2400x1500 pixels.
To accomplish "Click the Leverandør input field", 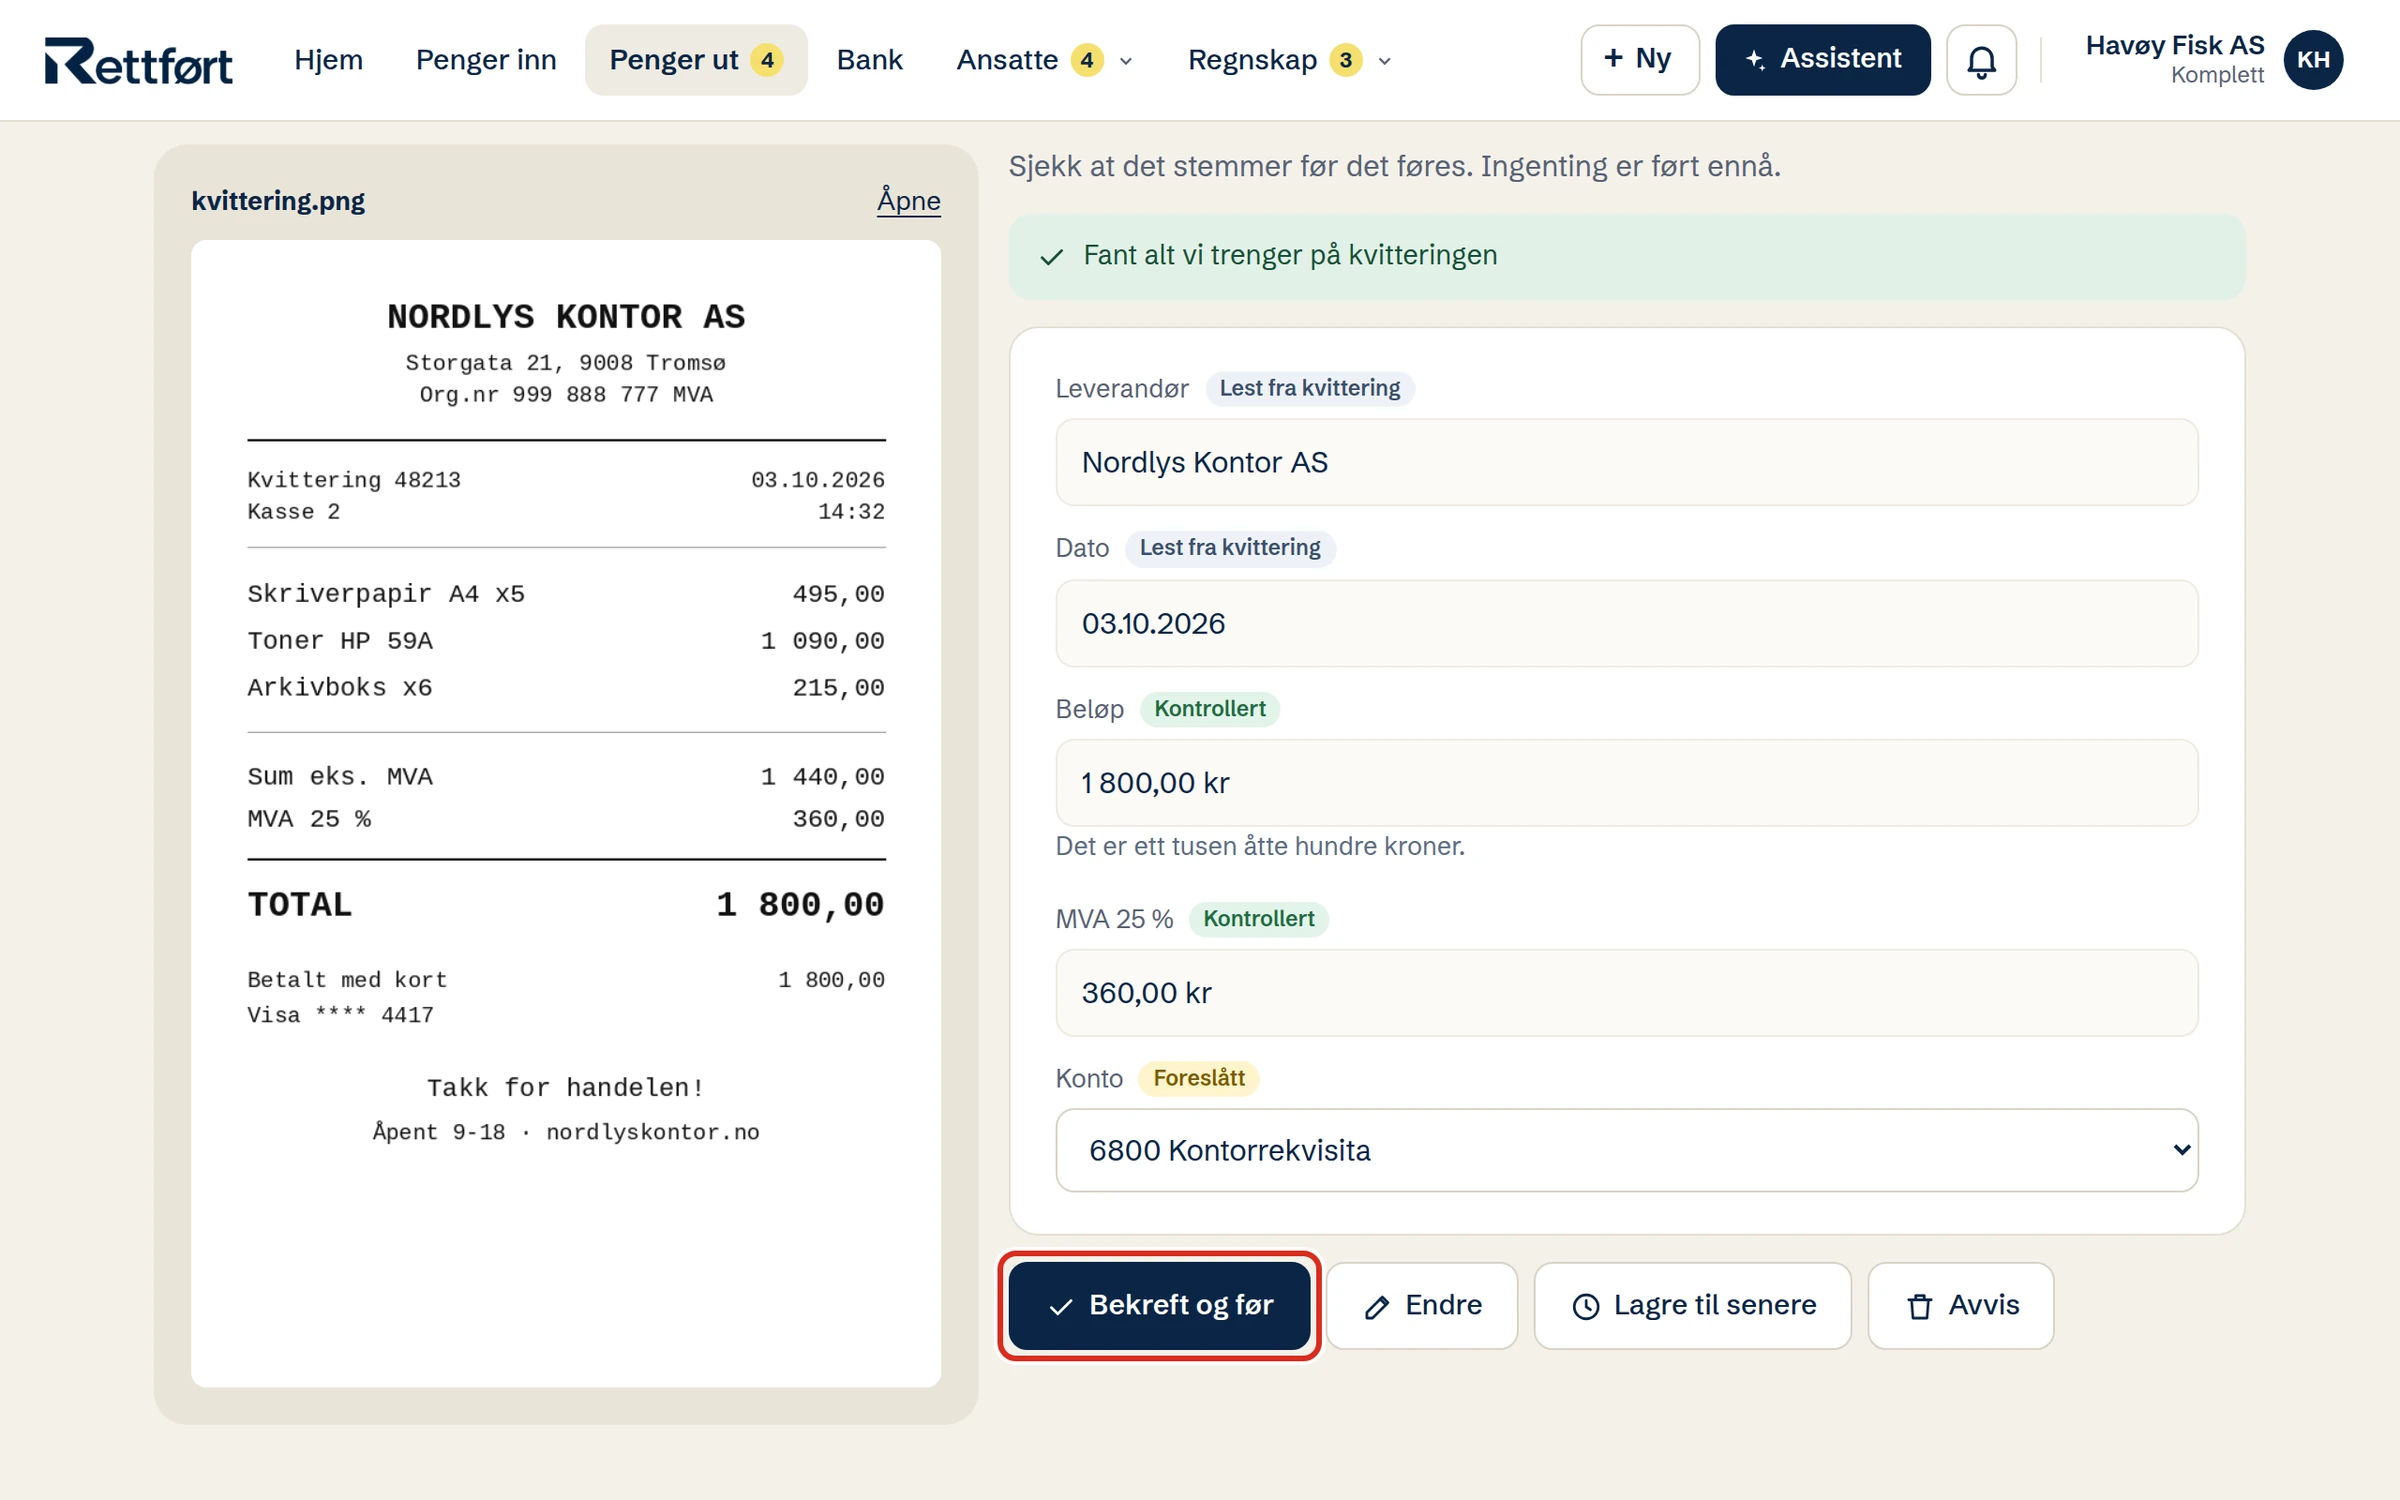I will pos(1626,462).
